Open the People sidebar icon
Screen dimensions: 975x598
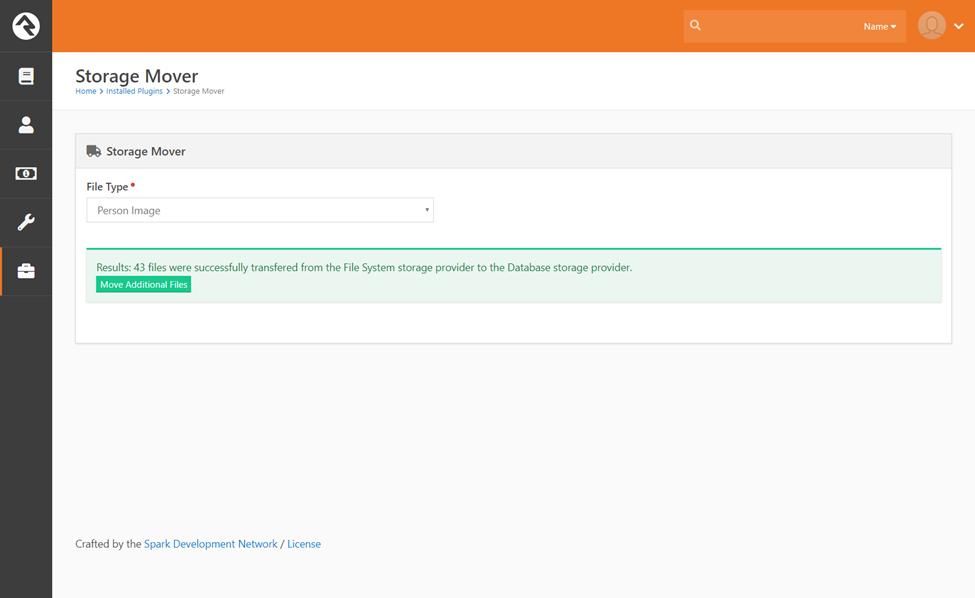point(25,125)
